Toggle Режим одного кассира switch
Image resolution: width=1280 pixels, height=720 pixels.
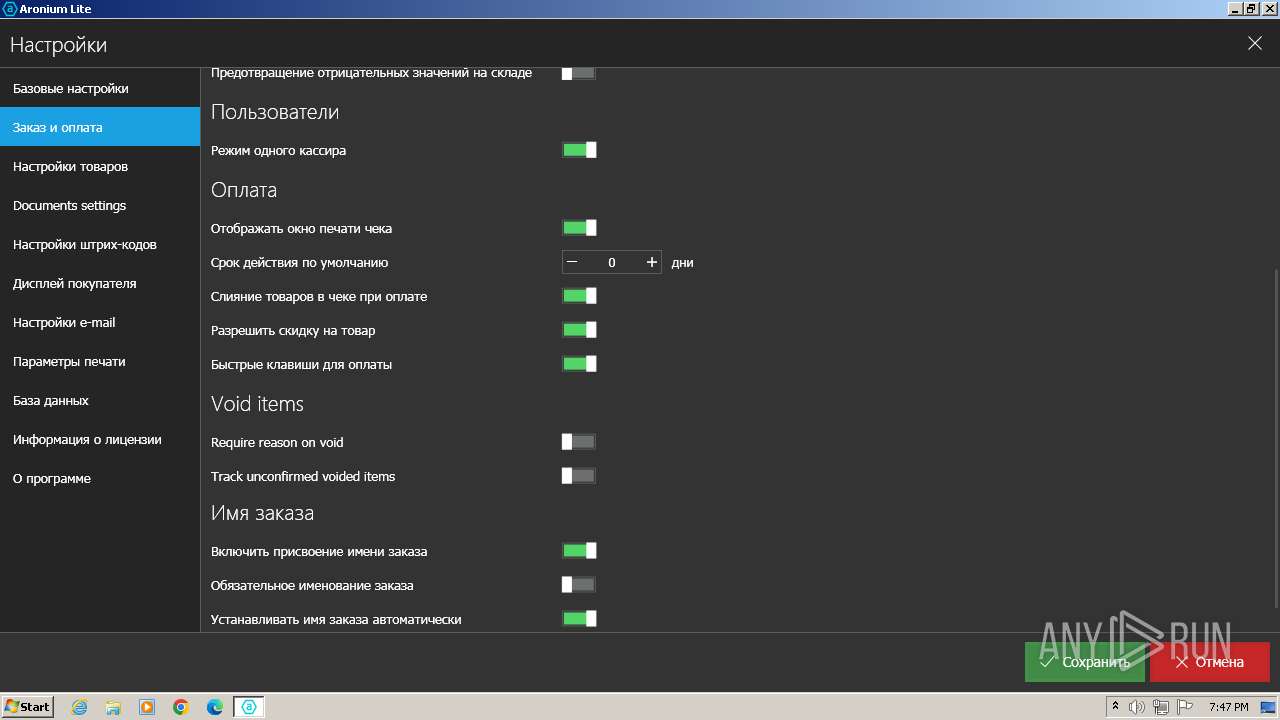(579, 150)
